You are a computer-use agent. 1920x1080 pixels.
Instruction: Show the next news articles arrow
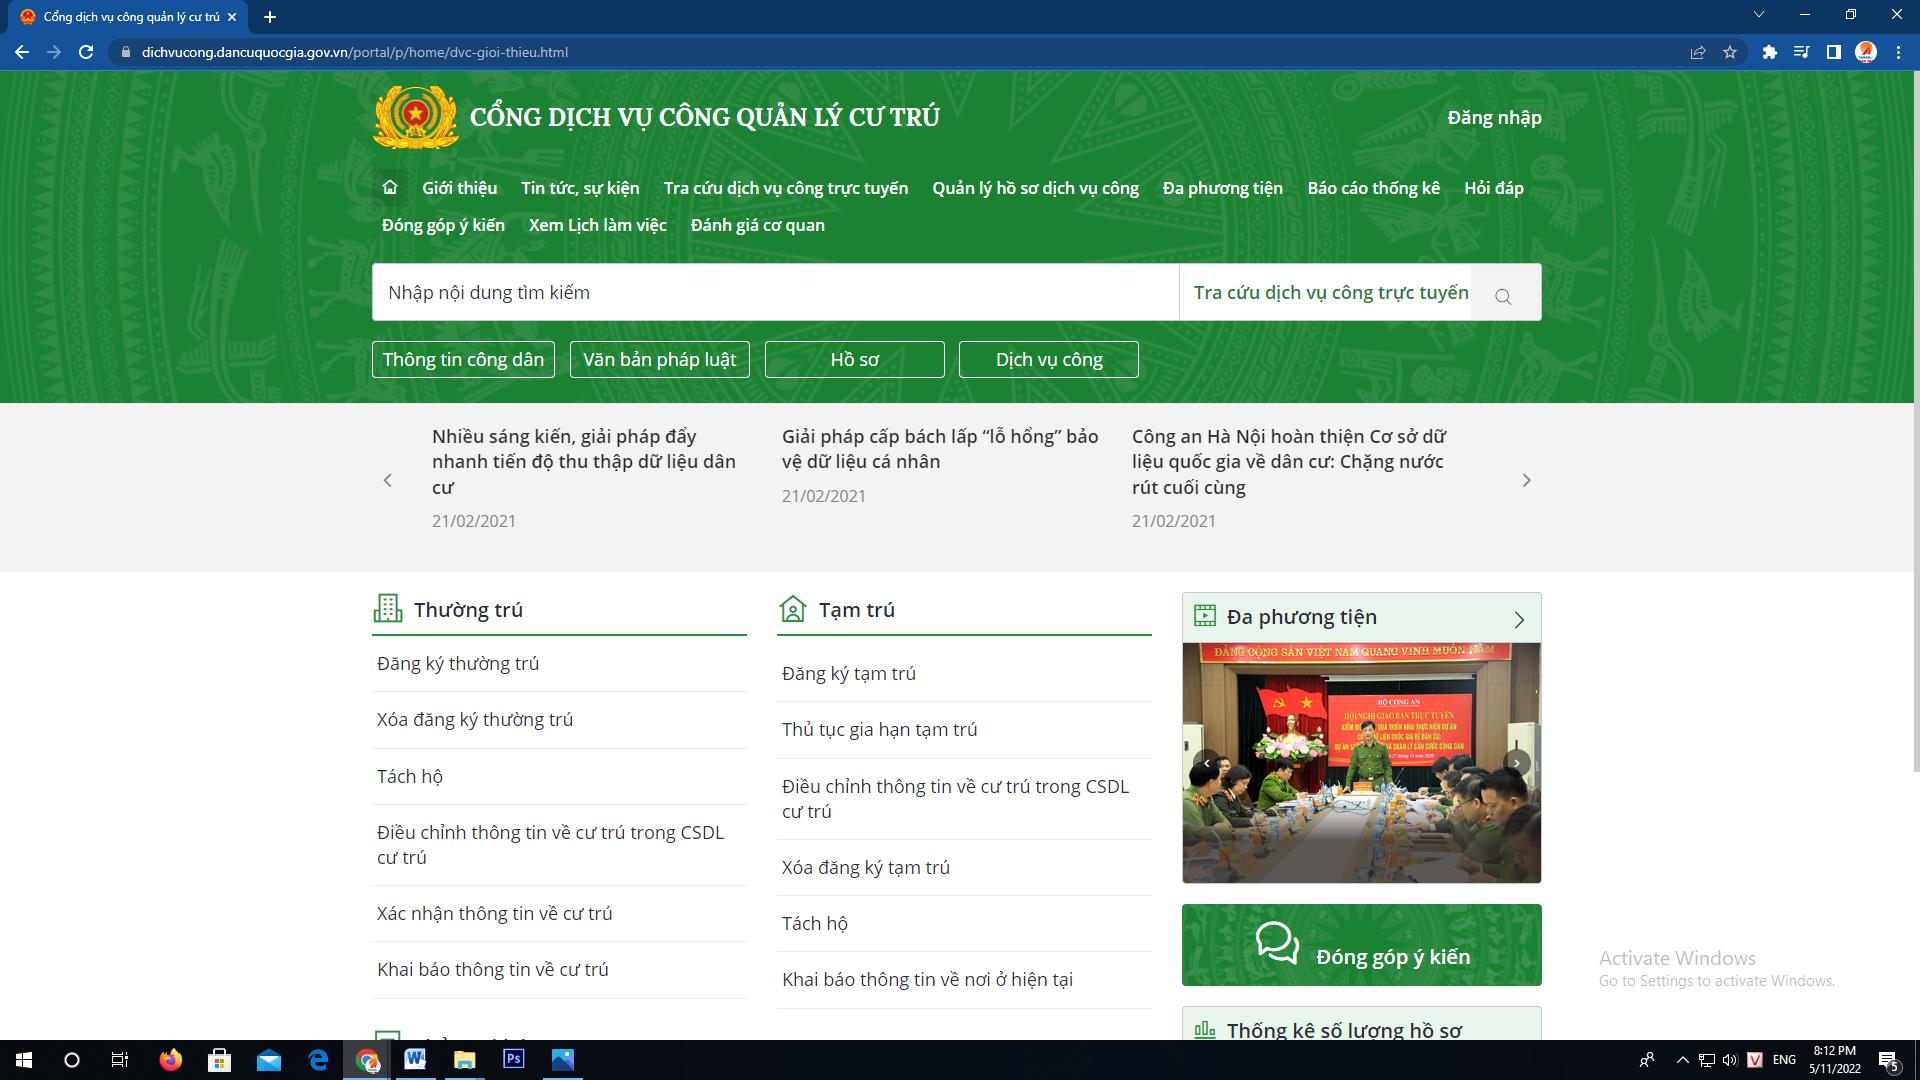coord(1526,481)
